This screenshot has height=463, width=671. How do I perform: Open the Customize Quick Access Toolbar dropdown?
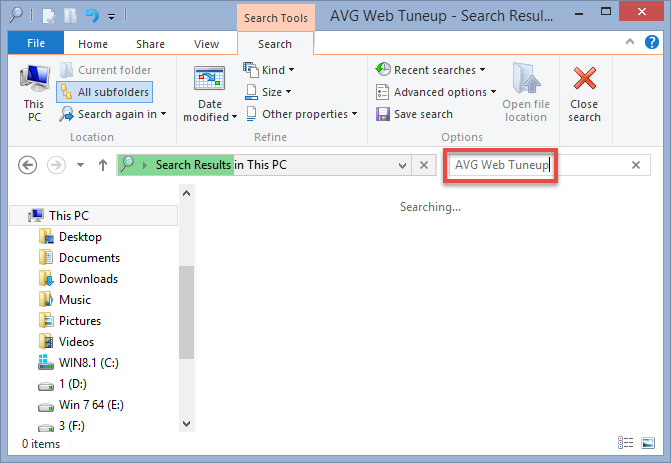(x=111, y=17)
